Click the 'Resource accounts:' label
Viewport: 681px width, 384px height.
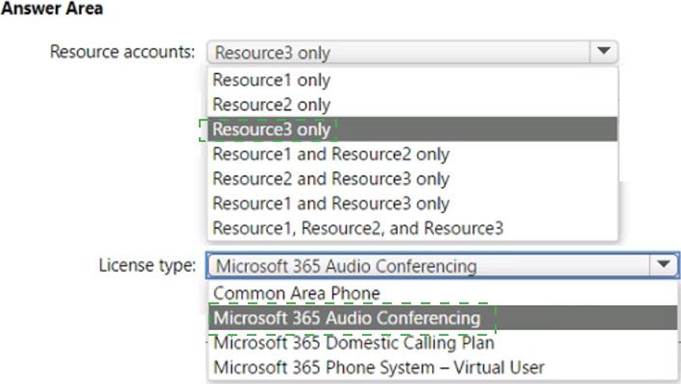point(122,52)
